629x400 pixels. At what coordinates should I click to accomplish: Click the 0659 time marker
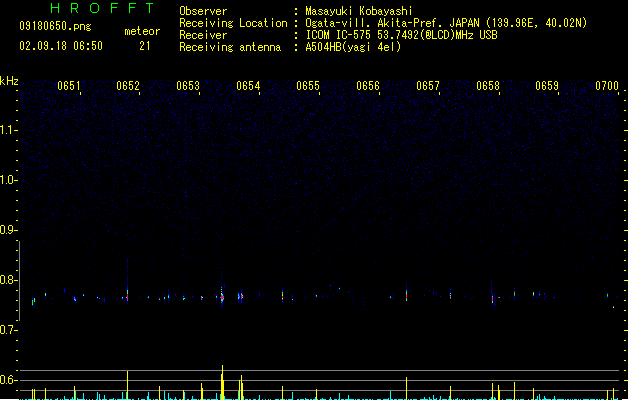coord(547,86)
